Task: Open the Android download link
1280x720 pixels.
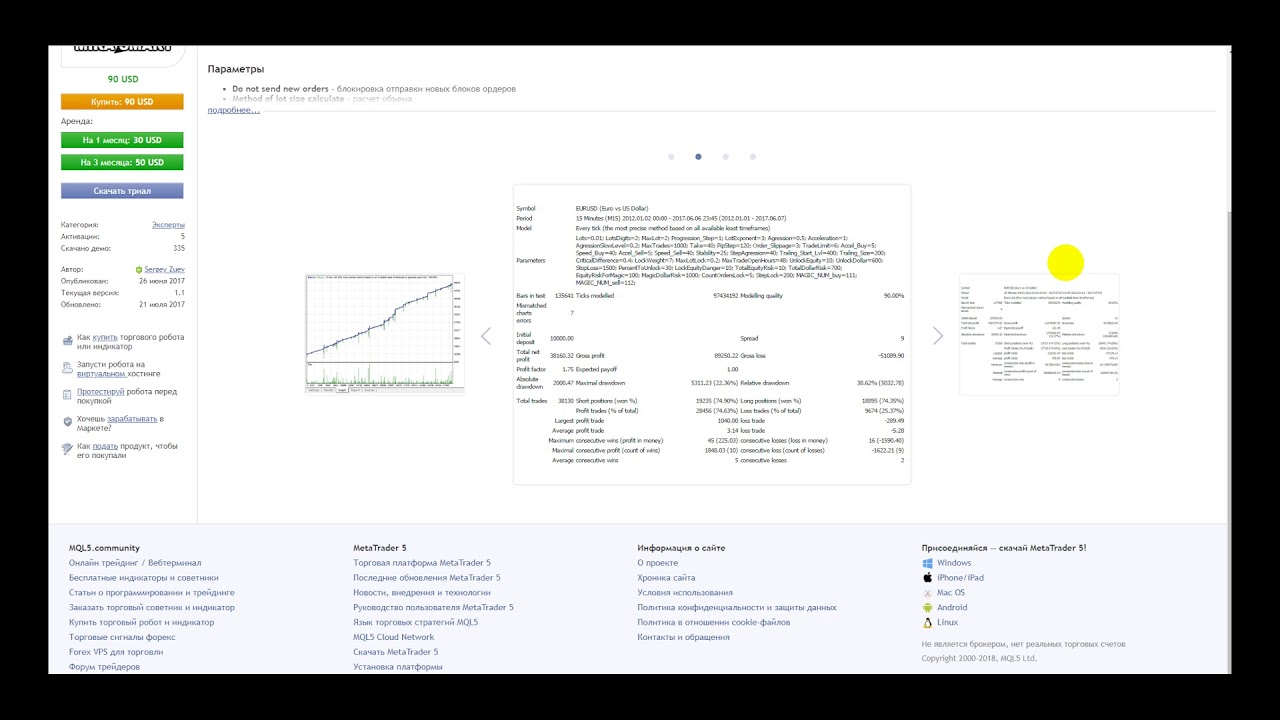Action: pos(952,607)
